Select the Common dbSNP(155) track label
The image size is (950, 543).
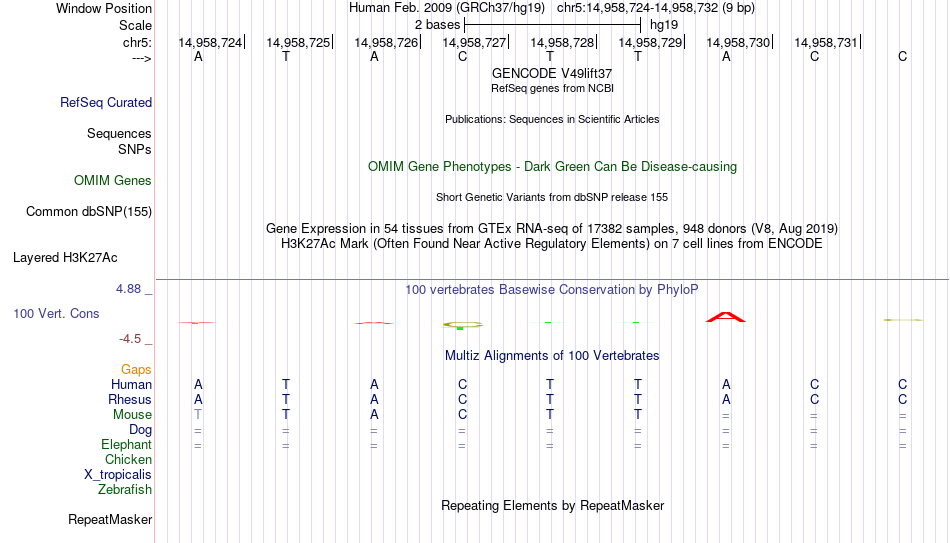pos(89,212)
